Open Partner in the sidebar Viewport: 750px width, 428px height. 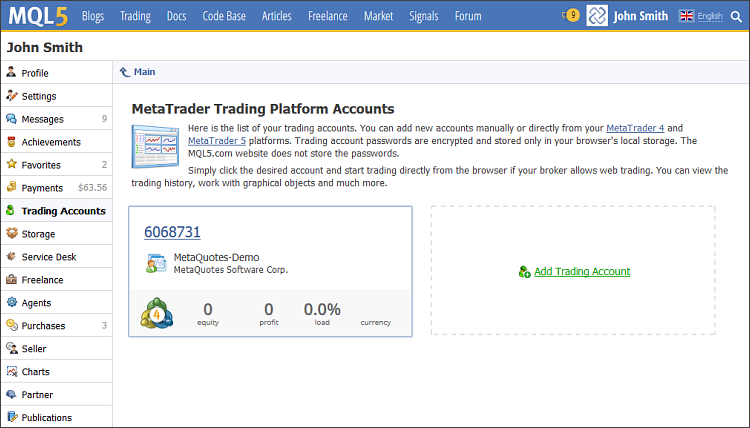[56, 394]
